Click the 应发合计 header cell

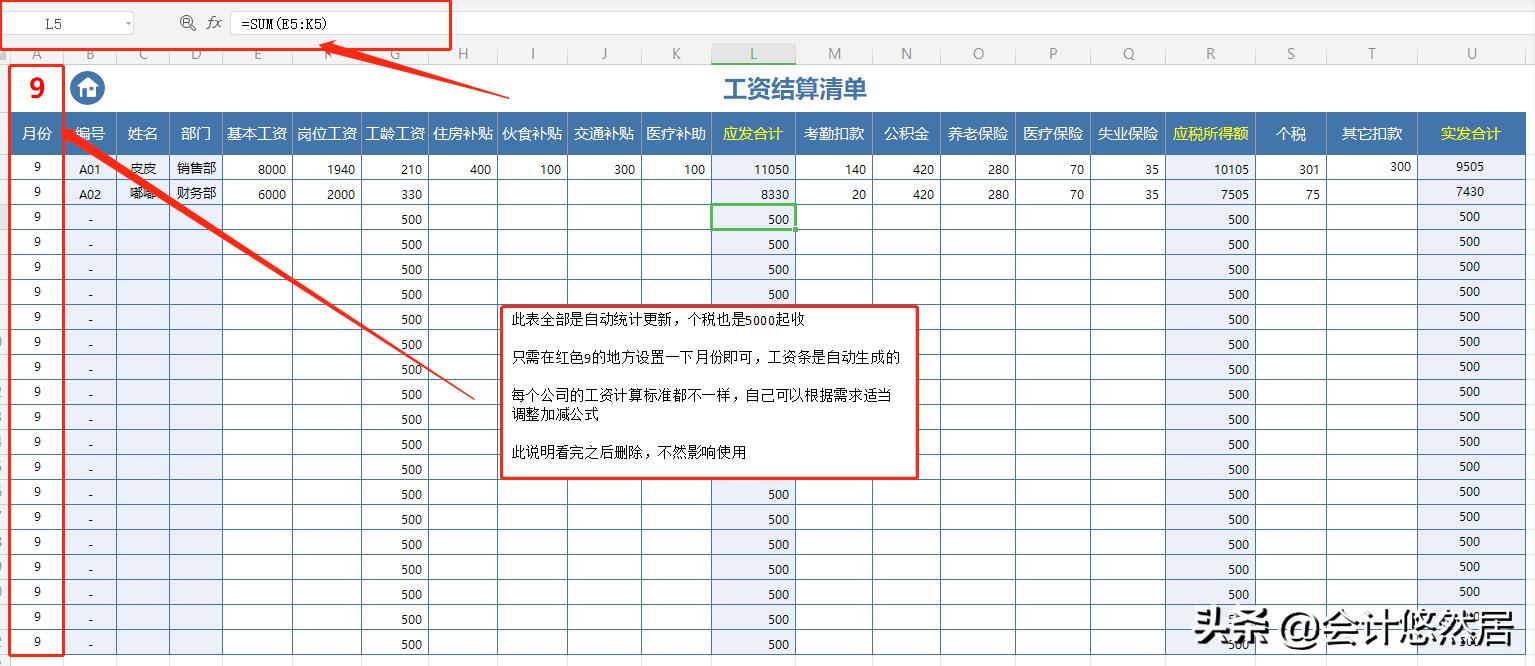752,132
